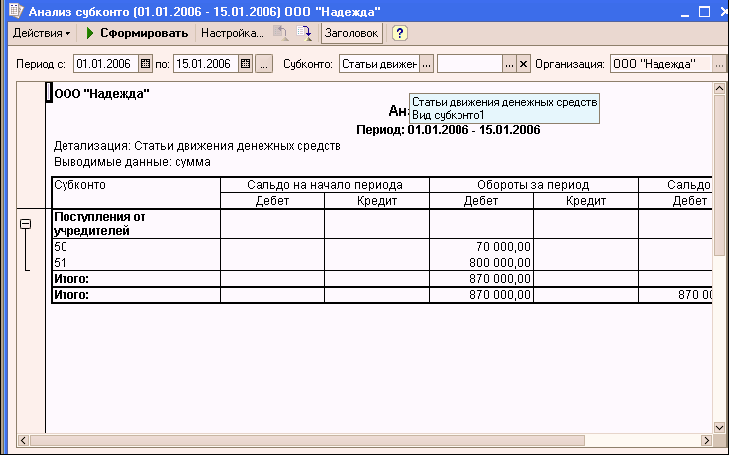Click the period selection ellipsis button
Viewport: 729px width, 455px height.
pos(264,64)
